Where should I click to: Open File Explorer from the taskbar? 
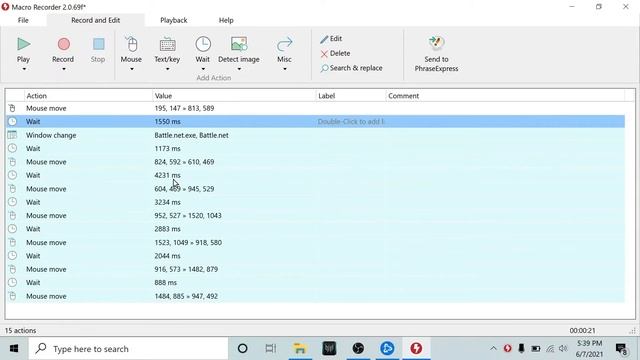pyautogui.click(x=300, y=349)
